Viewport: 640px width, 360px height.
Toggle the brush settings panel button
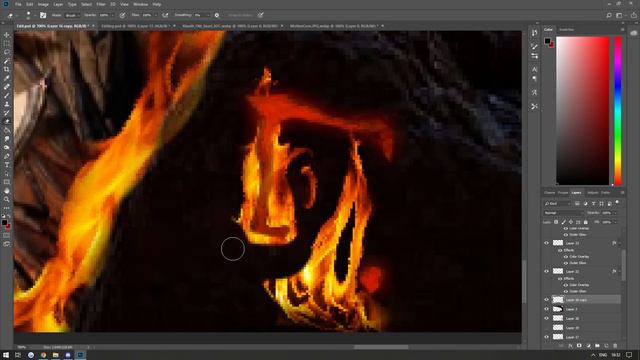click(x=43, y=15)
